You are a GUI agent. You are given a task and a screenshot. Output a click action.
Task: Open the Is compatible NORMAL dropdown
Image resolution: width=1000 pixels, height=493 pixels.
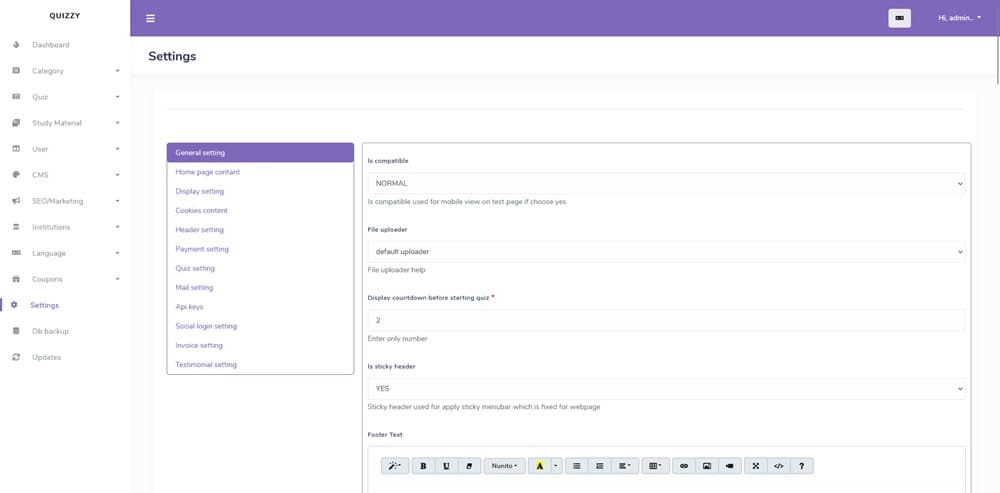tap(666, 183)
